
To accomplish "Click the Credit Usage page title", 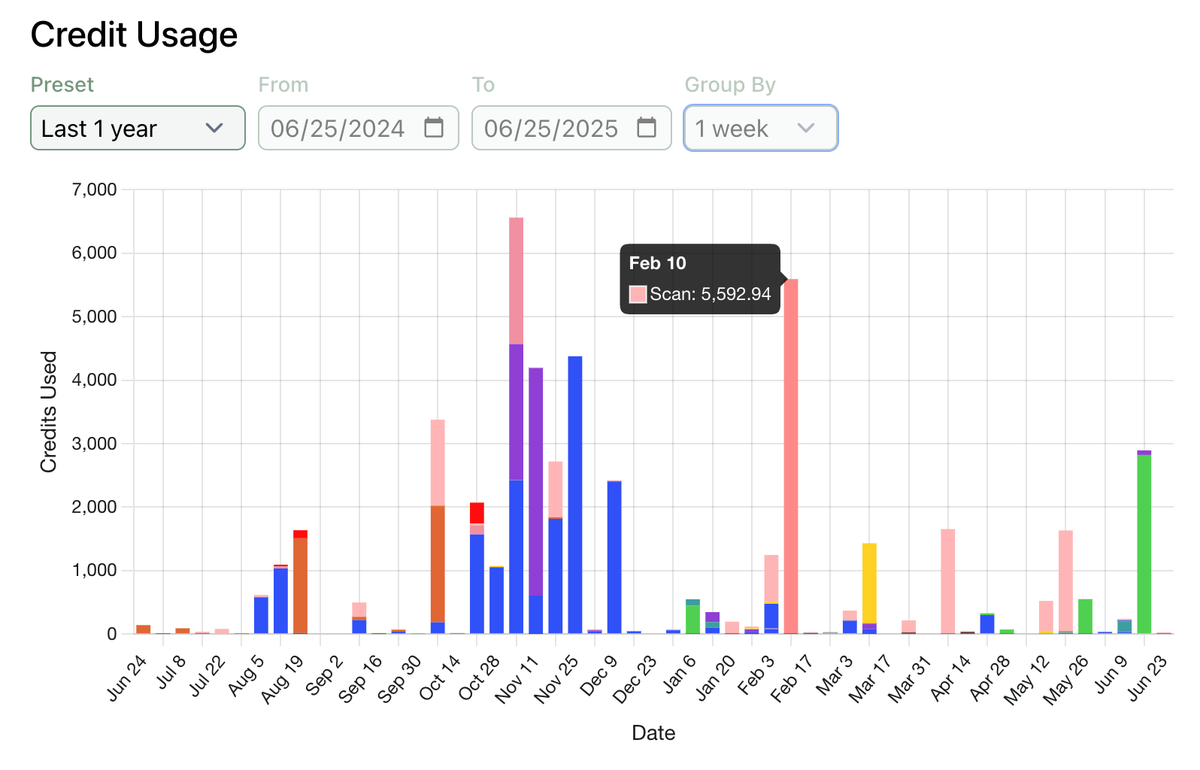I will click(134, 35).
